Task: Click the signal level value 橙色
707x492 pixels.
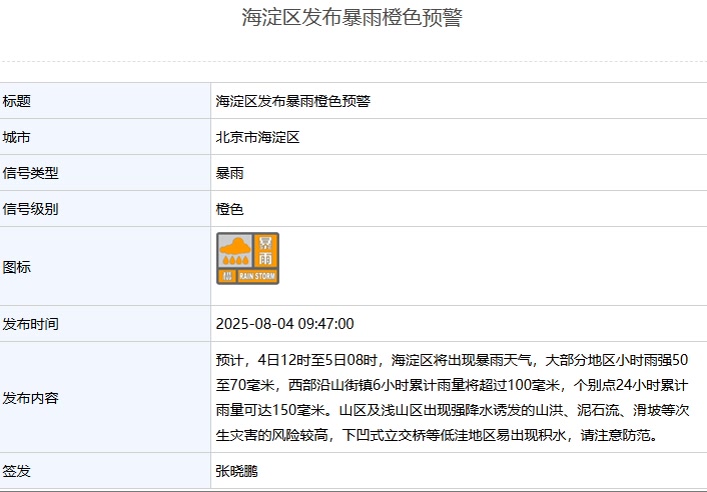Action: pyautogui.click(x=230, y=209)
